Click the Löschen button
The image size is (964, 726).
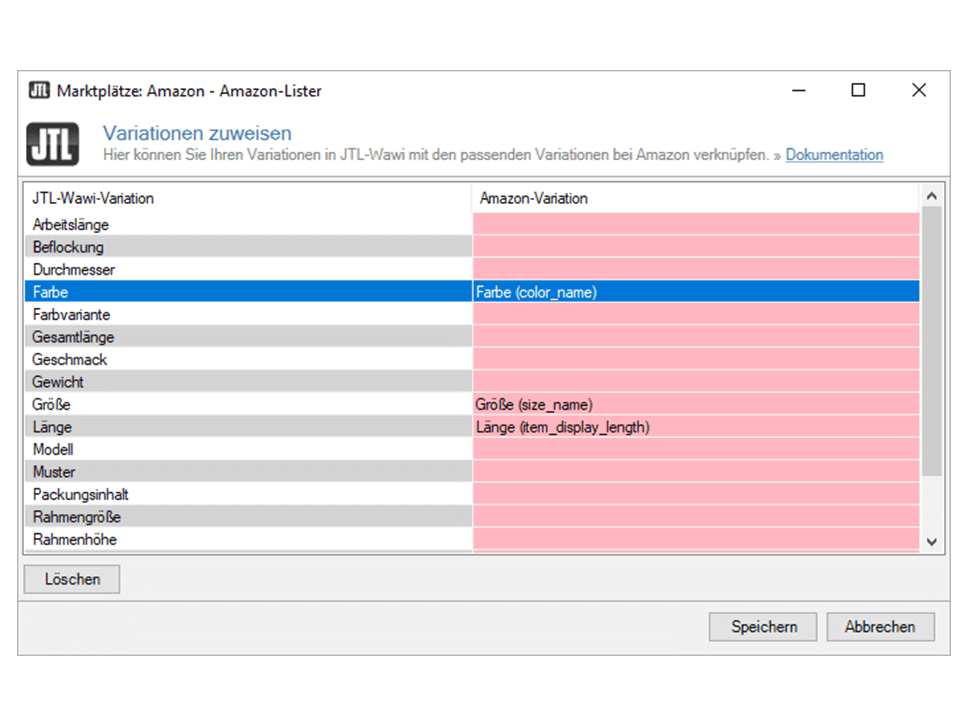pos(72,579)
